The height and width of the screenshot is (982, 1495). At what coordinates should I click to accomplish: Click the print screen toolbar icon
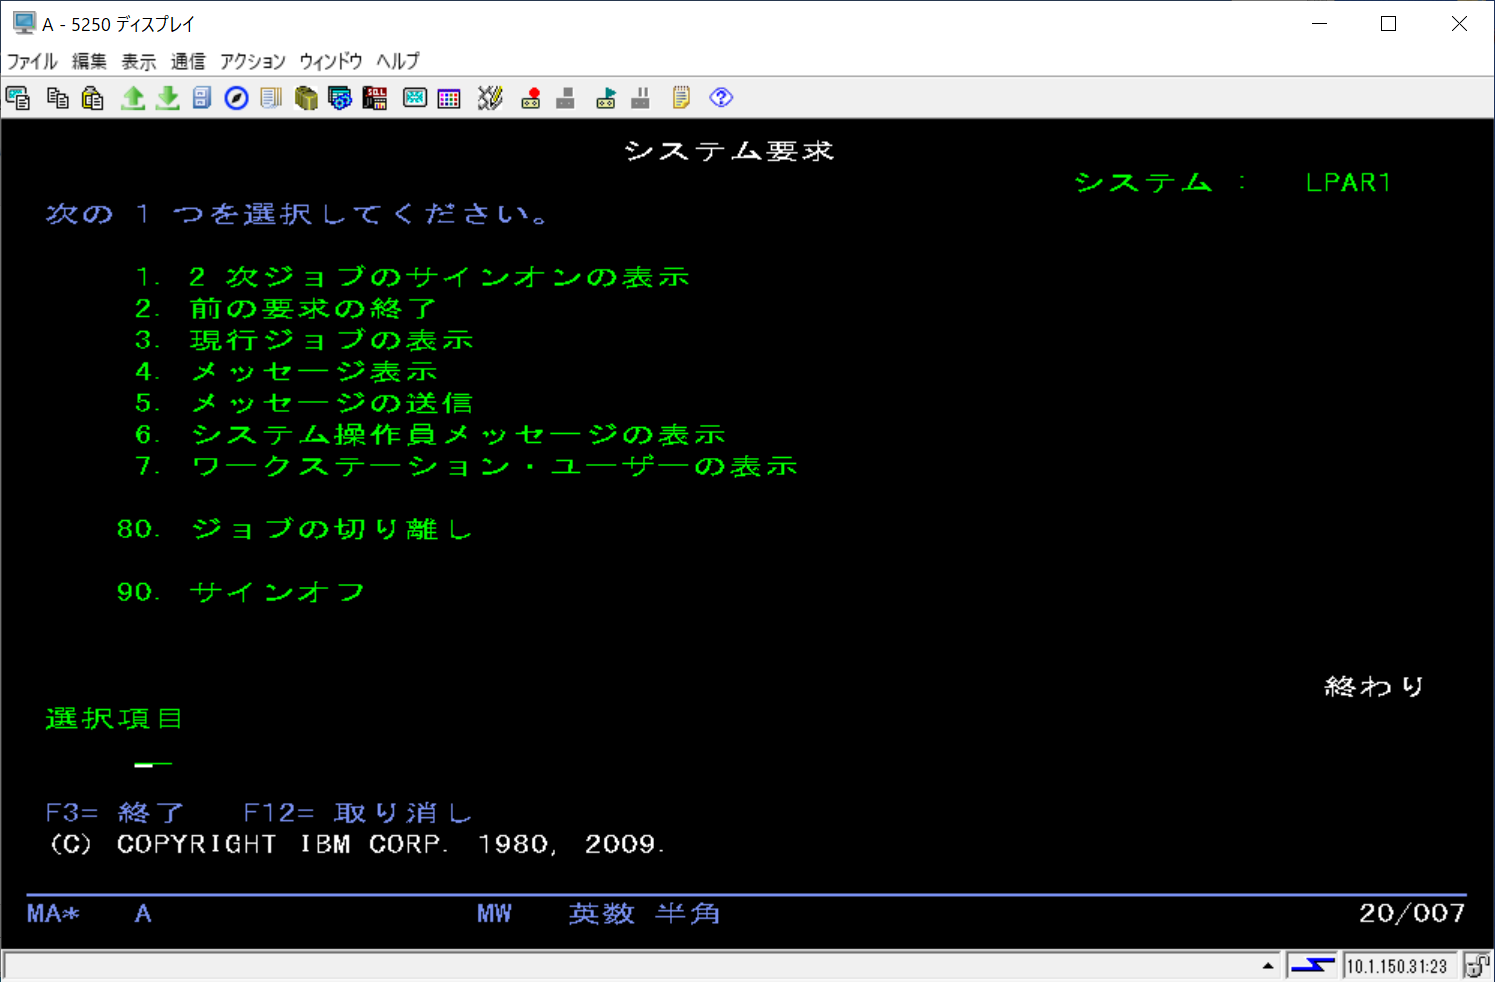click(x=18, y=98)
